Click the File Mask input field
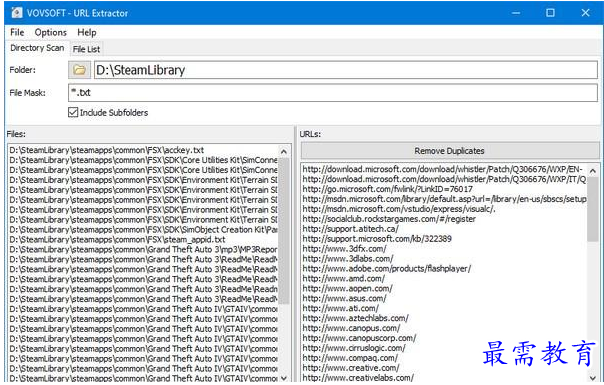Viewport: 604px width, 385px height. [x=333, y=92]
